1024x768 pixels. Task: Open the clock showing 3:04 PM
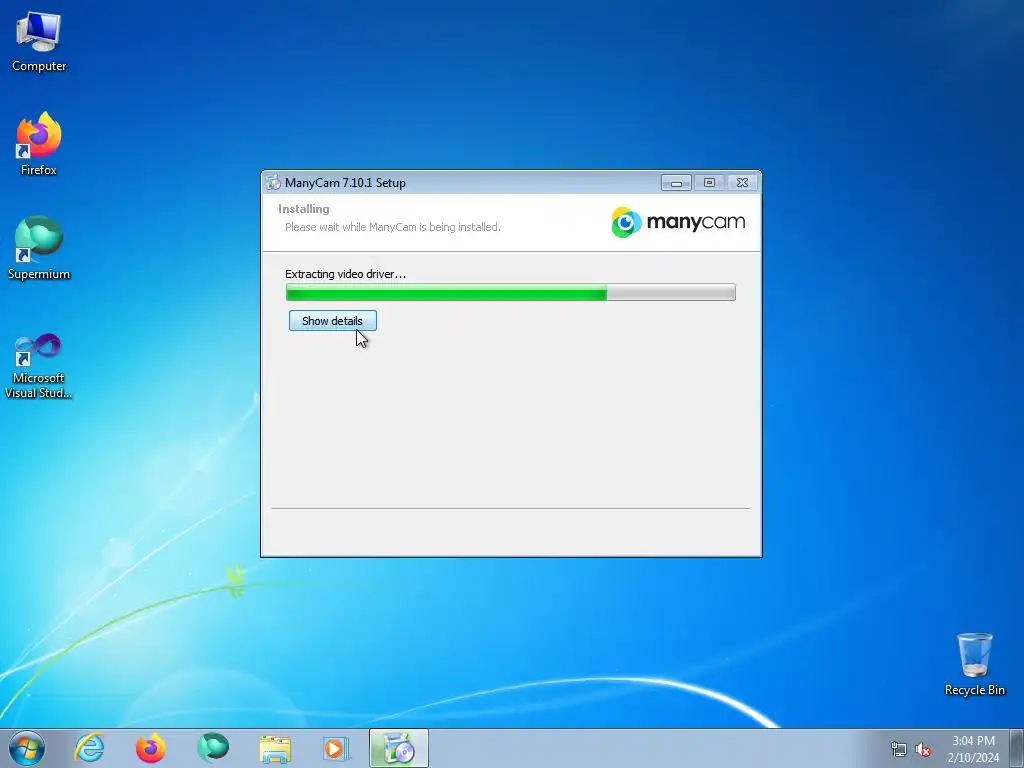coord(973,749)
